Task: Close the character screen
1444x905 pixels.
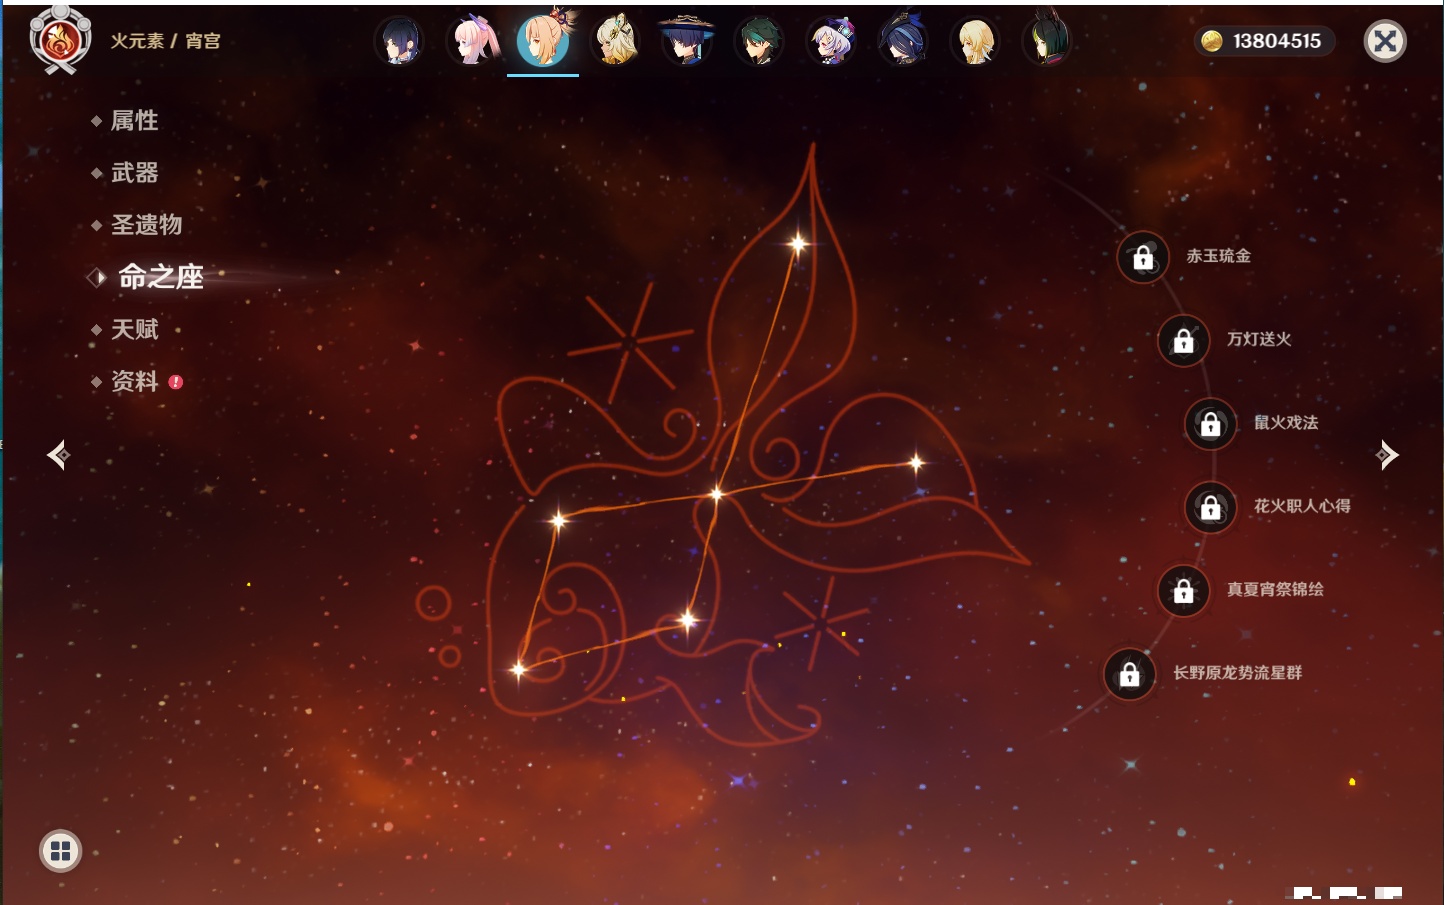Action: [x=1385, y=41]
